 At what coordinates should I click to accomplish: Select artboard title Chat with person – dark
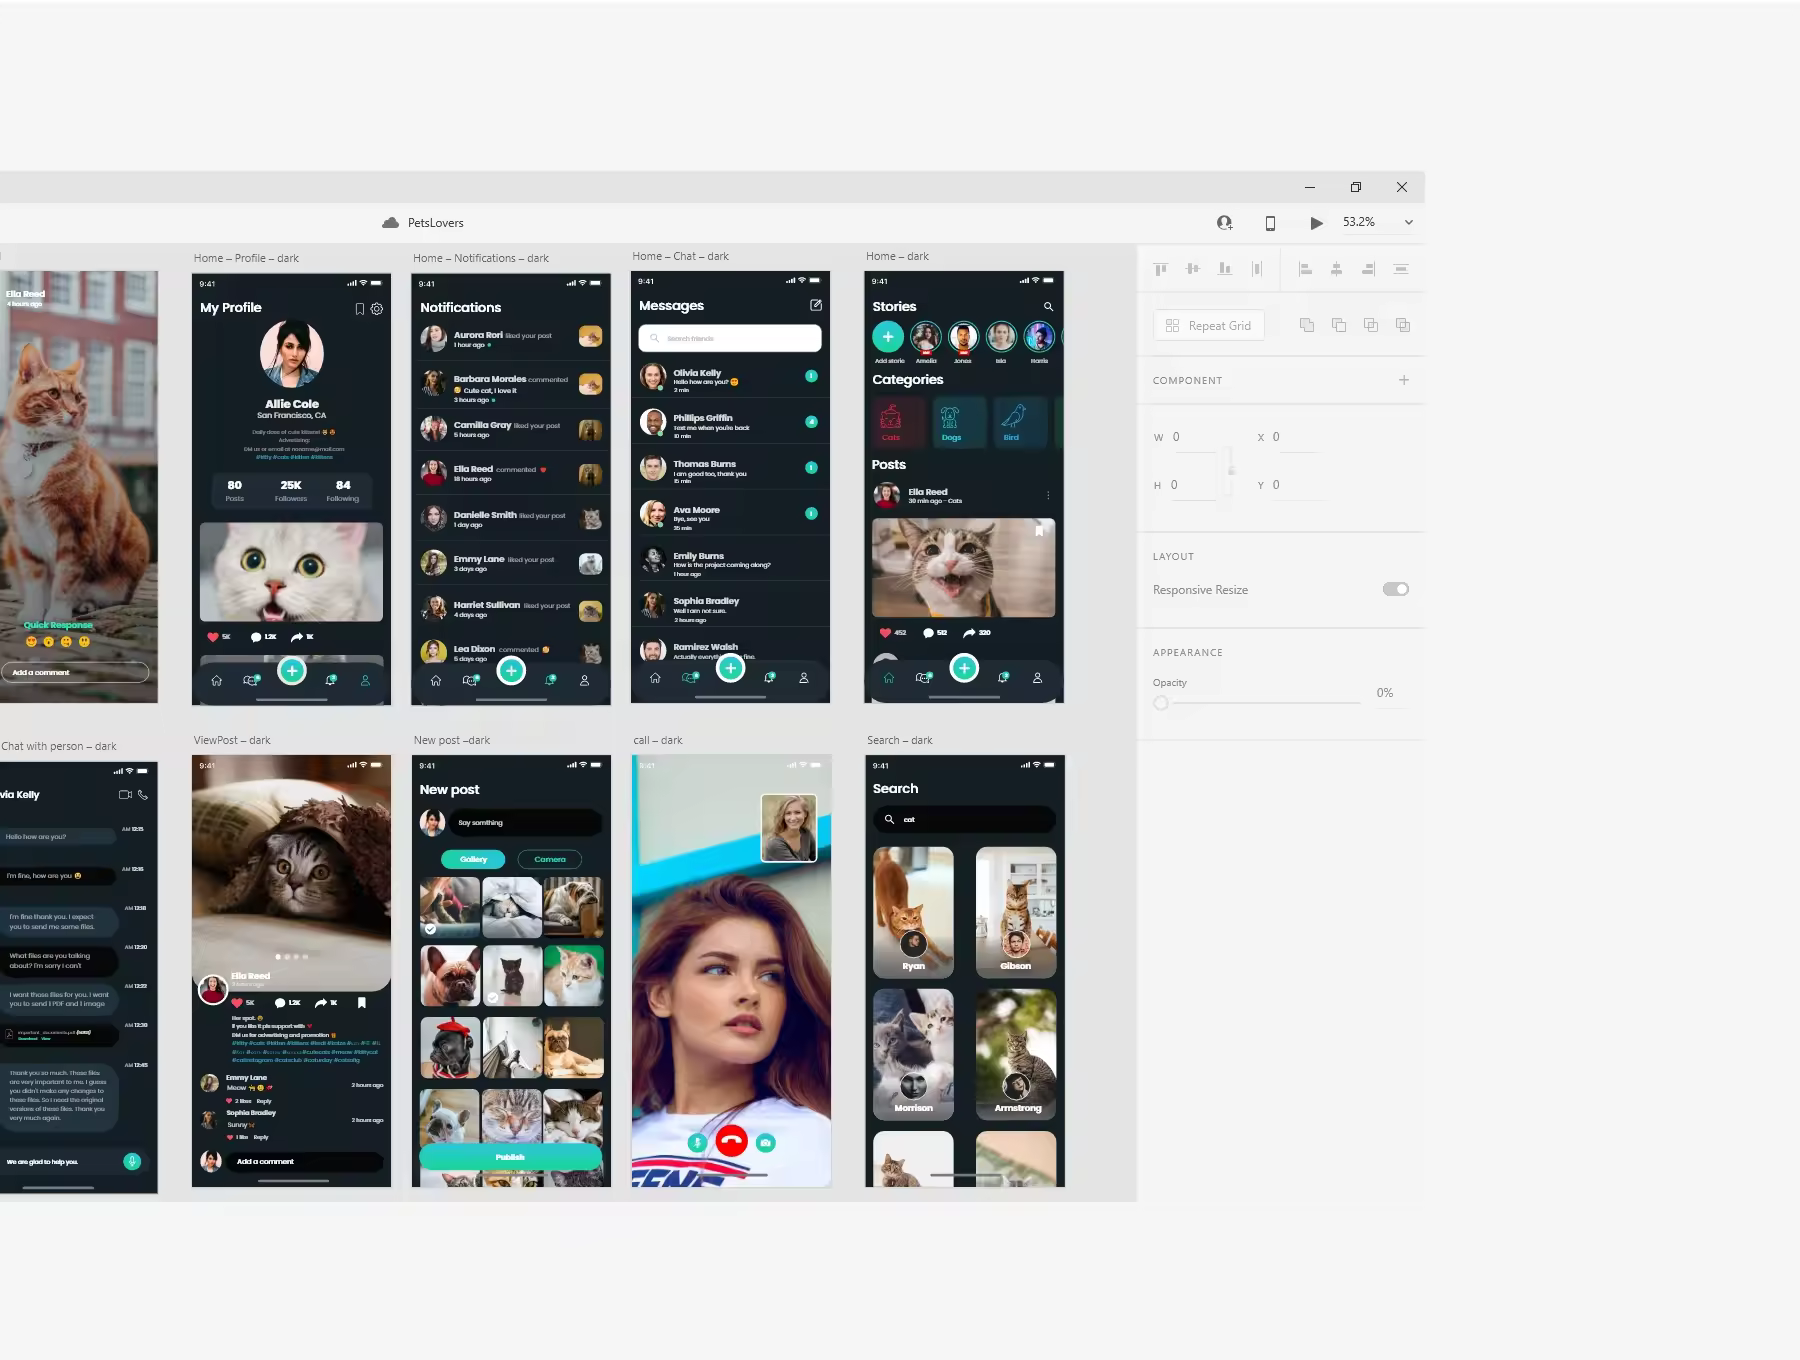[59, 746]
